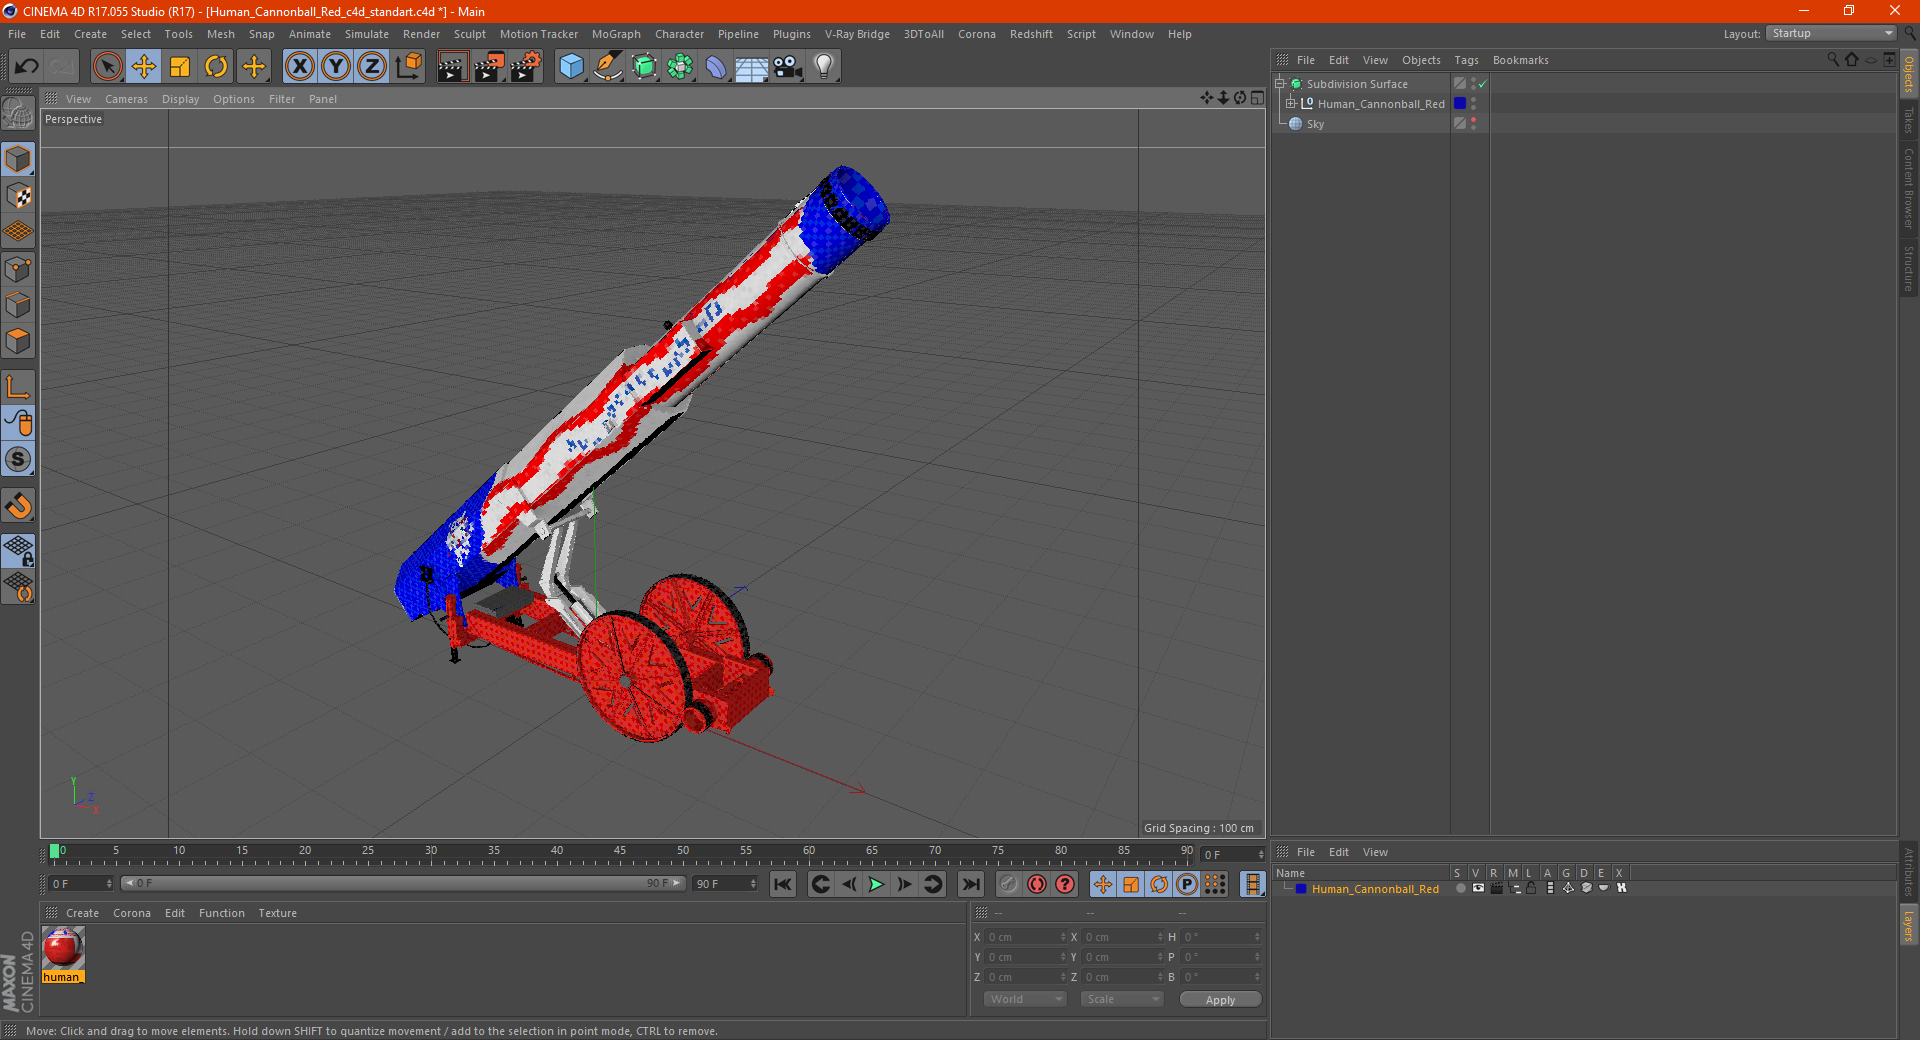The image size is (1920, 1040).
Task: Select the Live Selection tool
Action: pyautogui.click(x=107, y=67)
